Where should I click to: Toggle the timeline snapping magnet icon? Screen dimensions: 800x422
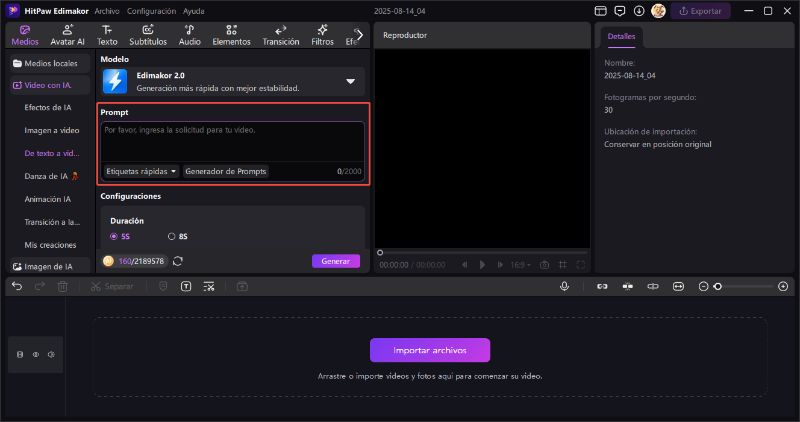click(x=628, y=286)
